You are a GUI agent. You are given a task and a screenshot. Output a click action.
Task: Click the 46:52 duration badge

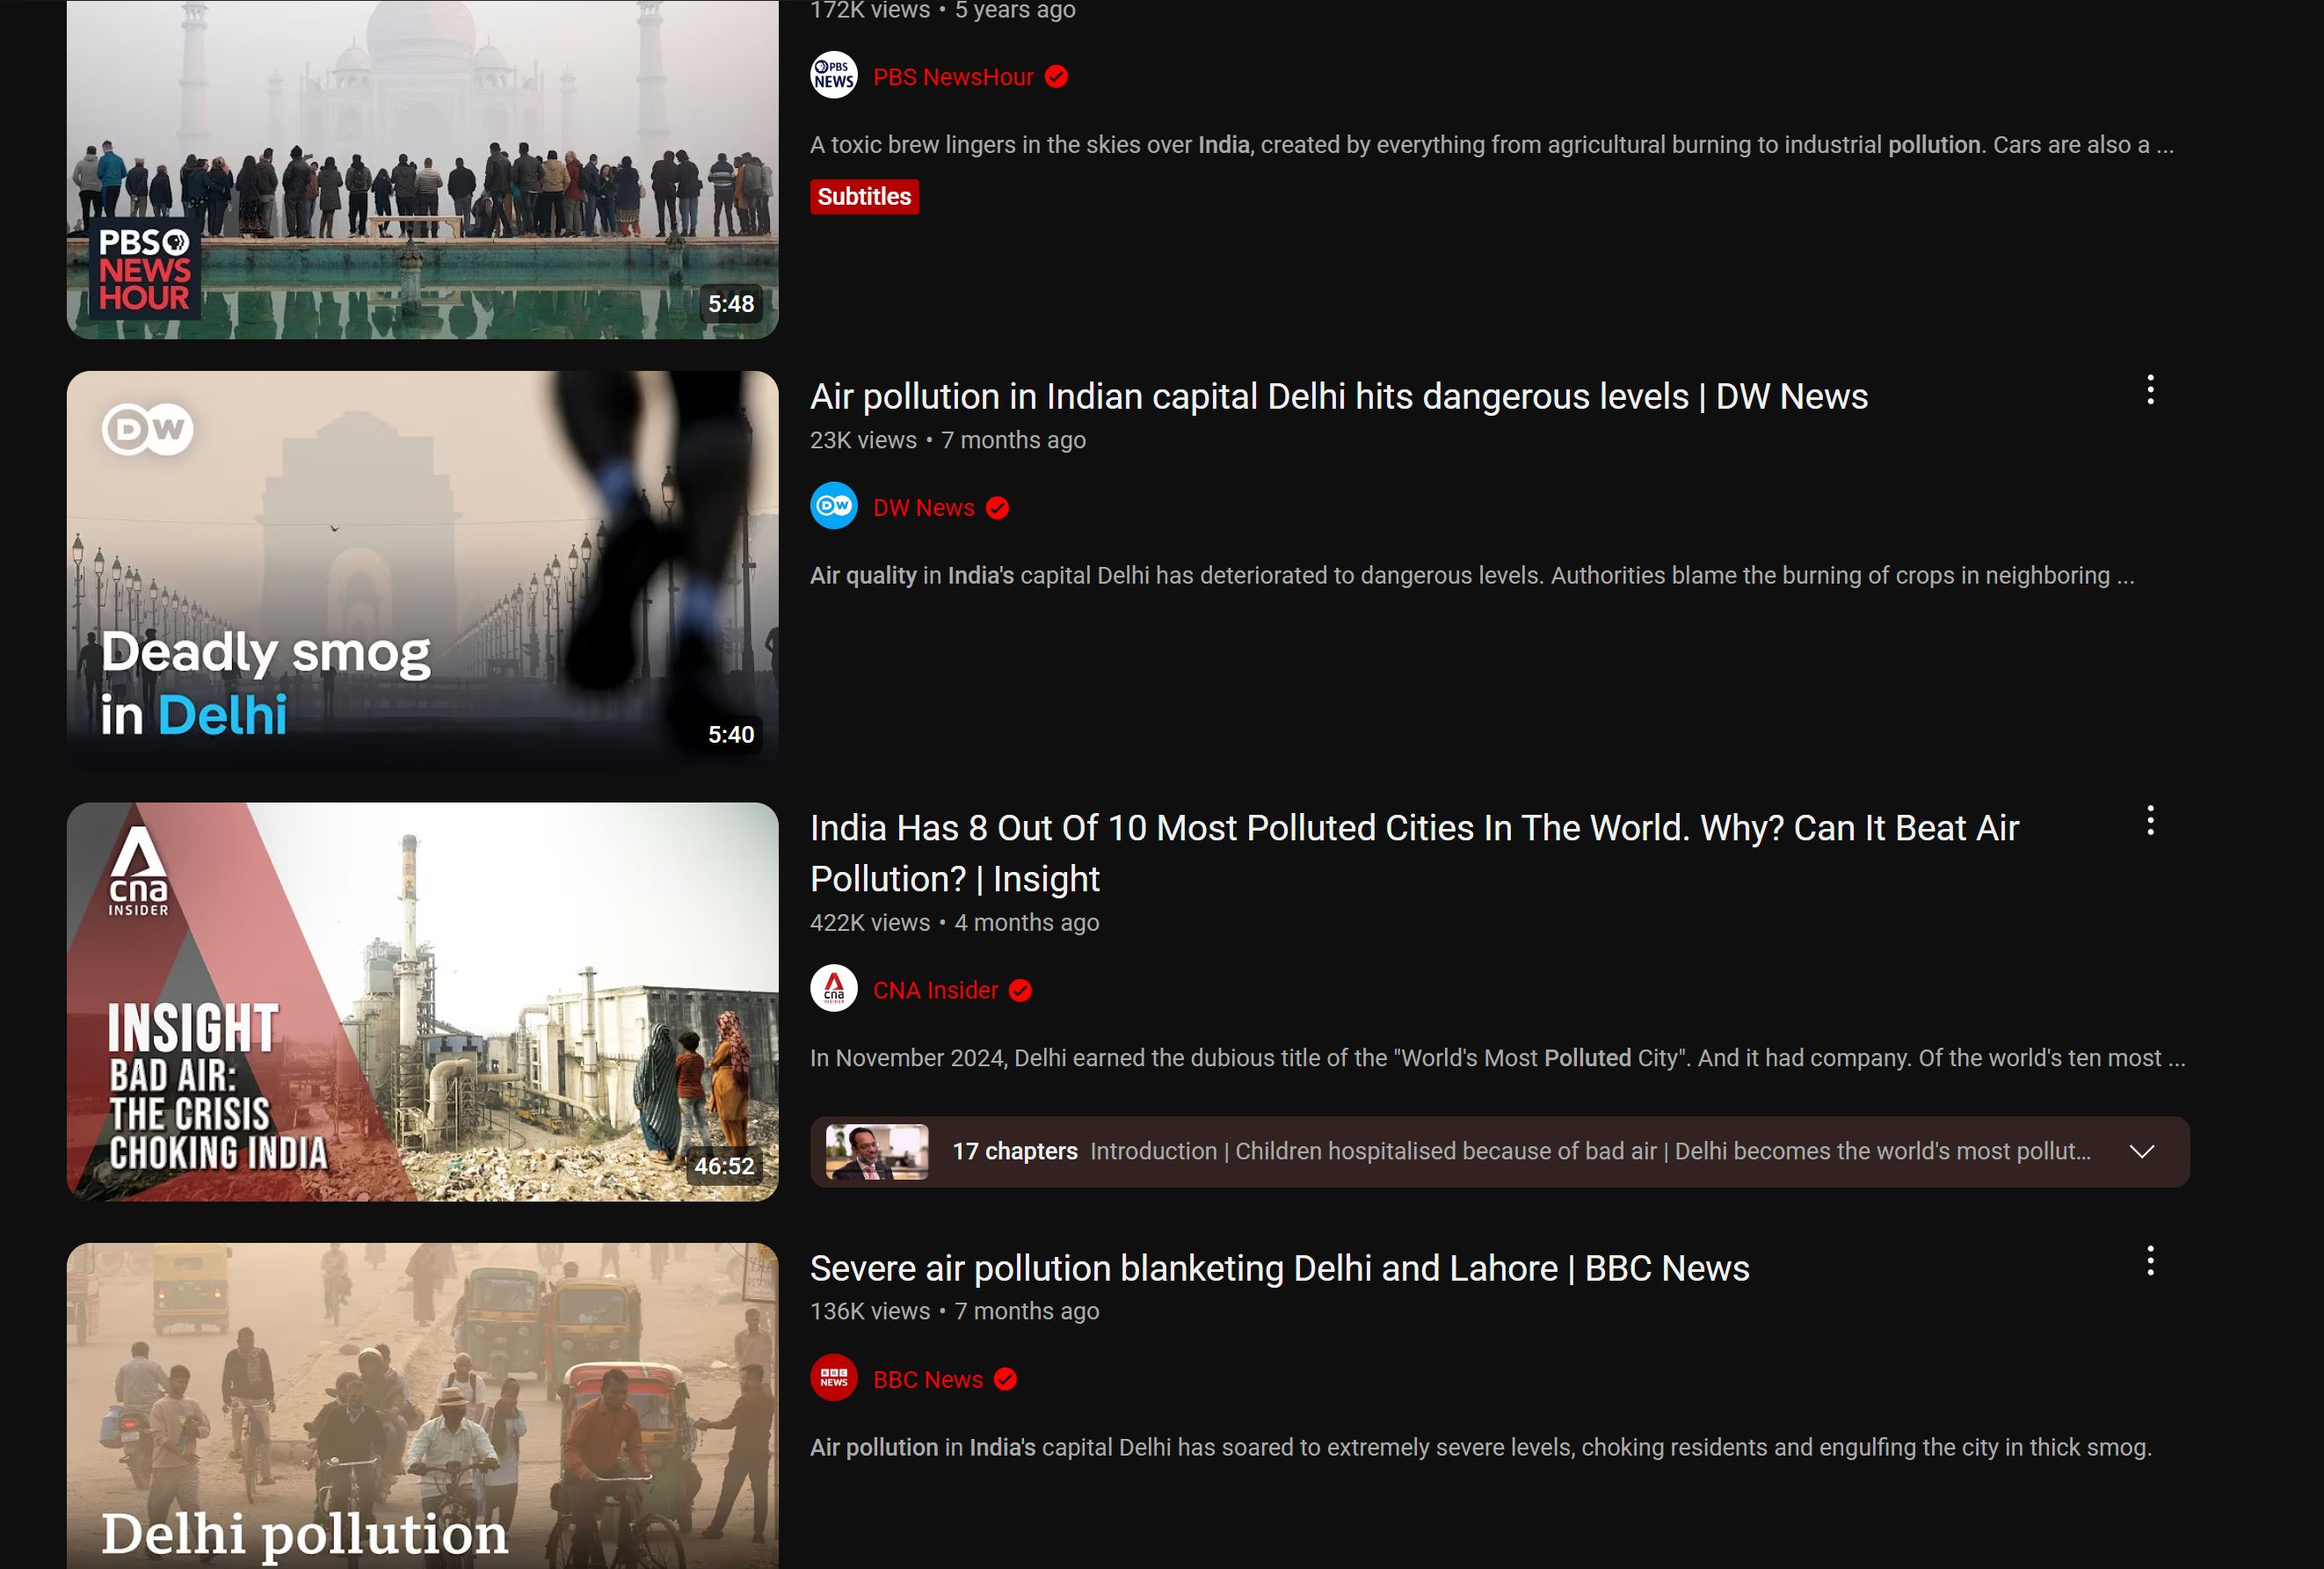[724, 1166]
